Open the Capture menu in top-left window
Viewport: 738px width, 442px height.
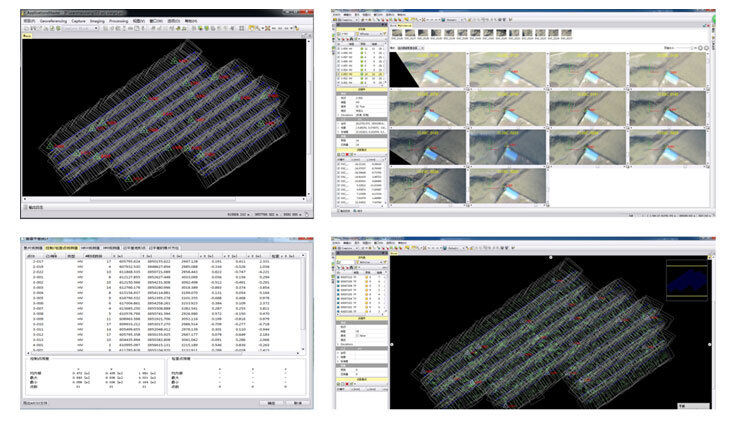[78, 20]
